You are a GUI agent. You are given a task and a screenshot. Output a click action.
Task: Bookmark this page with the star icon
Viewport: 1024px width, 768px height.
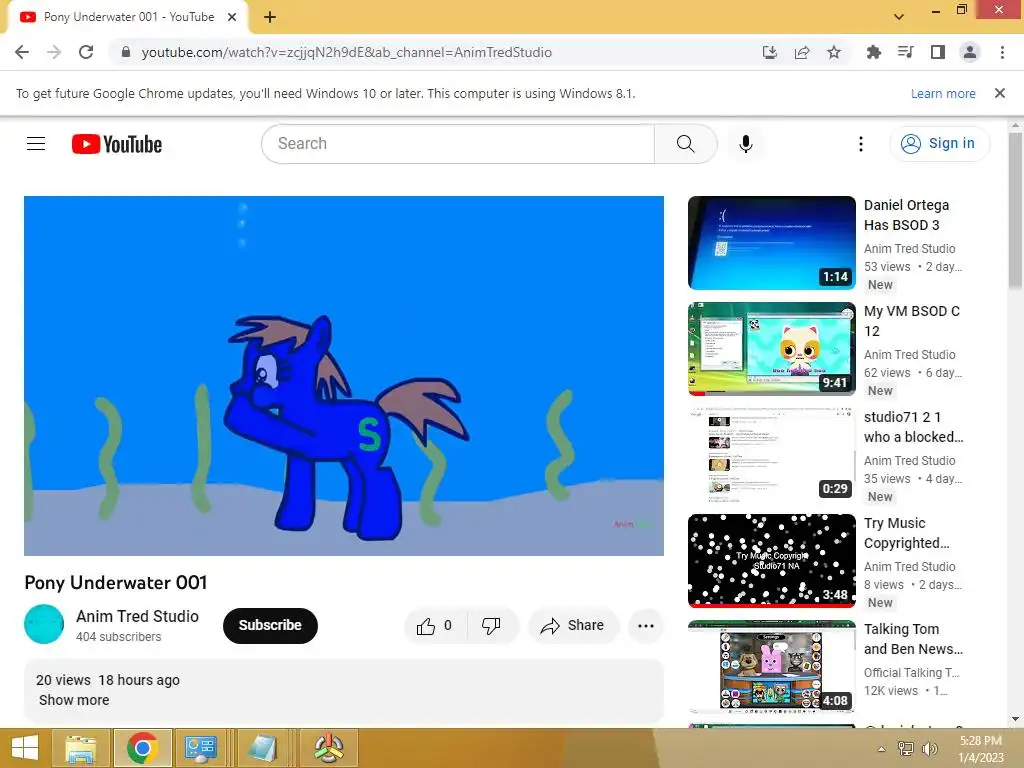tap(834, 52)
